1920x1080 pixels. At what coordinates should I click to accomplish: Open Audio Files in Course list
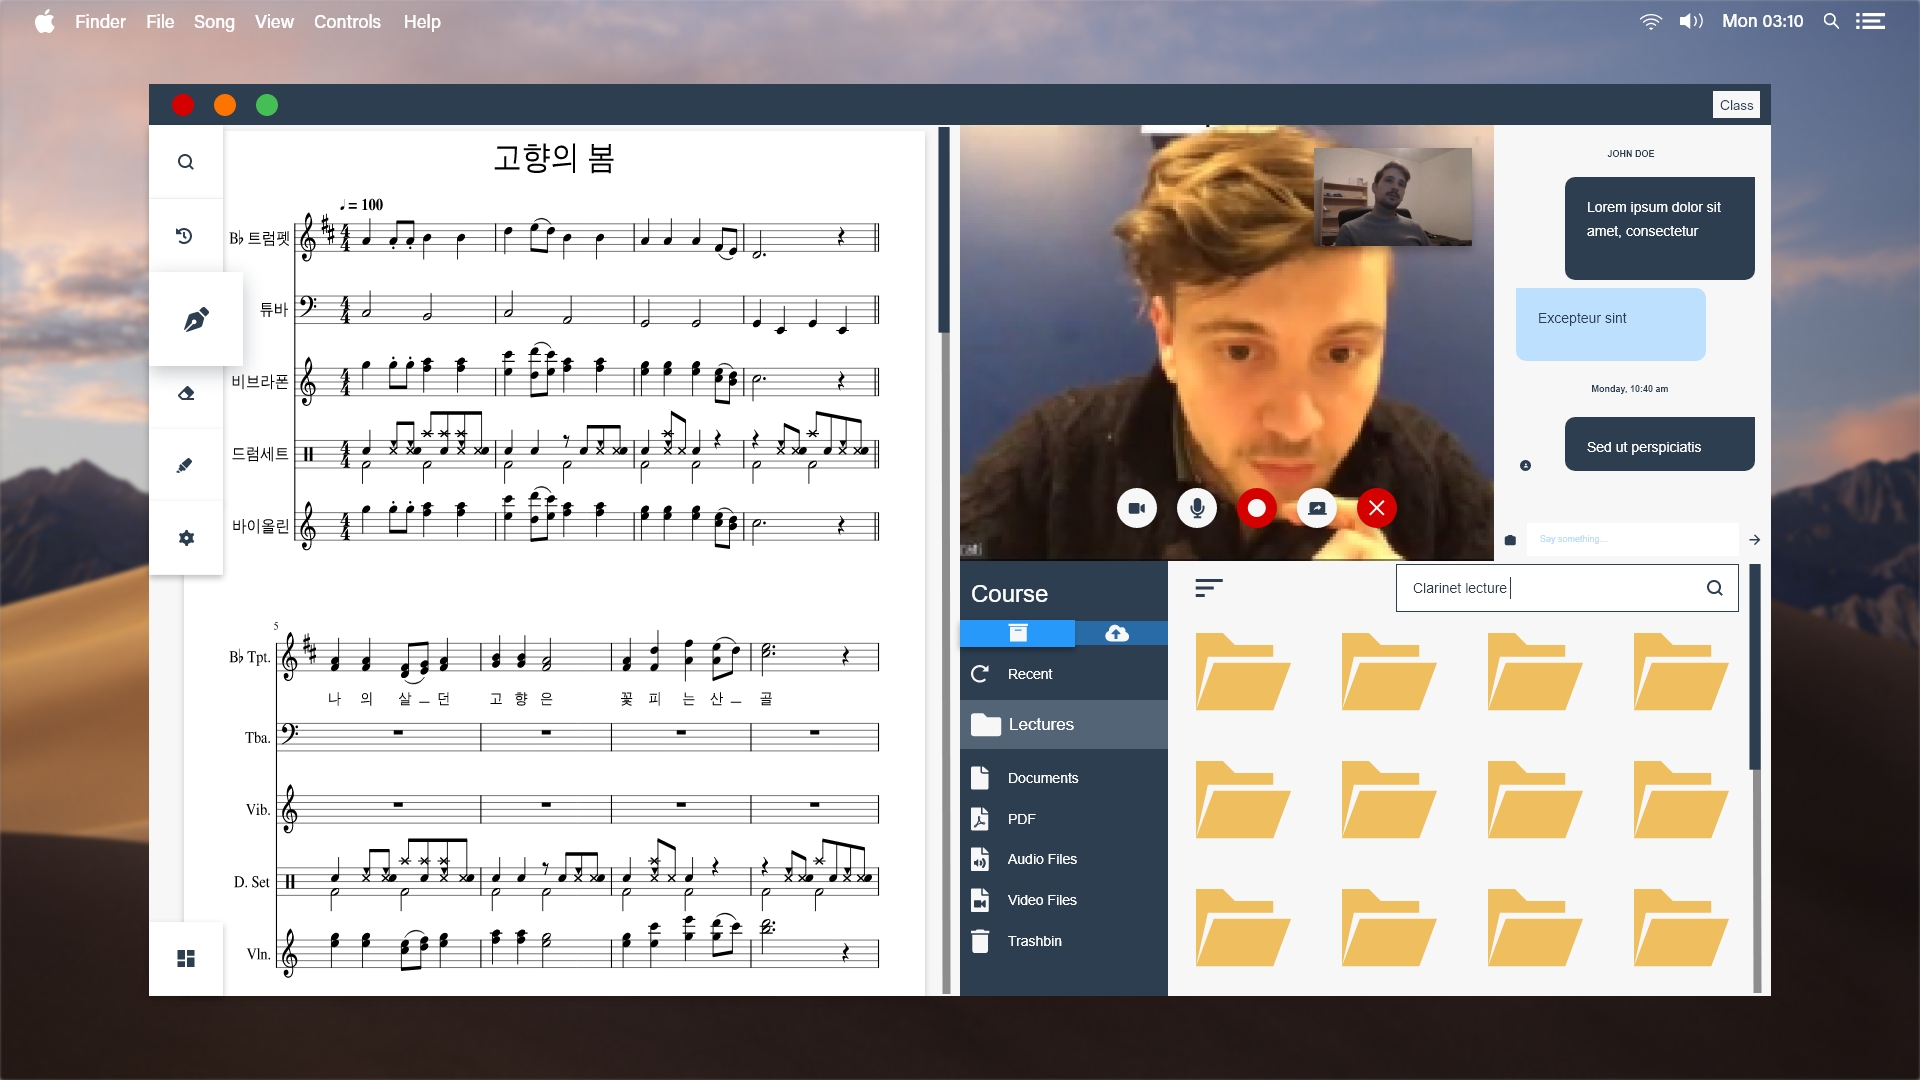pyautogui.click(x=1041, y=859)
